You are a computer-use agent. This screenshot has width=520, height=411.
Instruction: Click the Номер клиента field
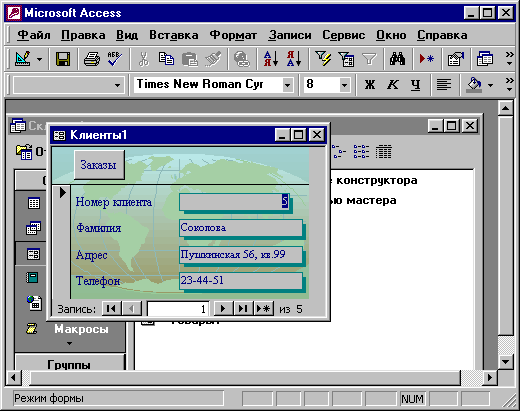click(234, 201)
